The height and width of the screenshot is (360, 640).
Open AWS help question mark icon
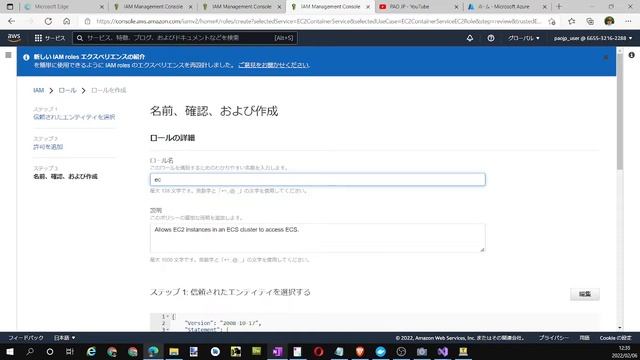point(491,38)
